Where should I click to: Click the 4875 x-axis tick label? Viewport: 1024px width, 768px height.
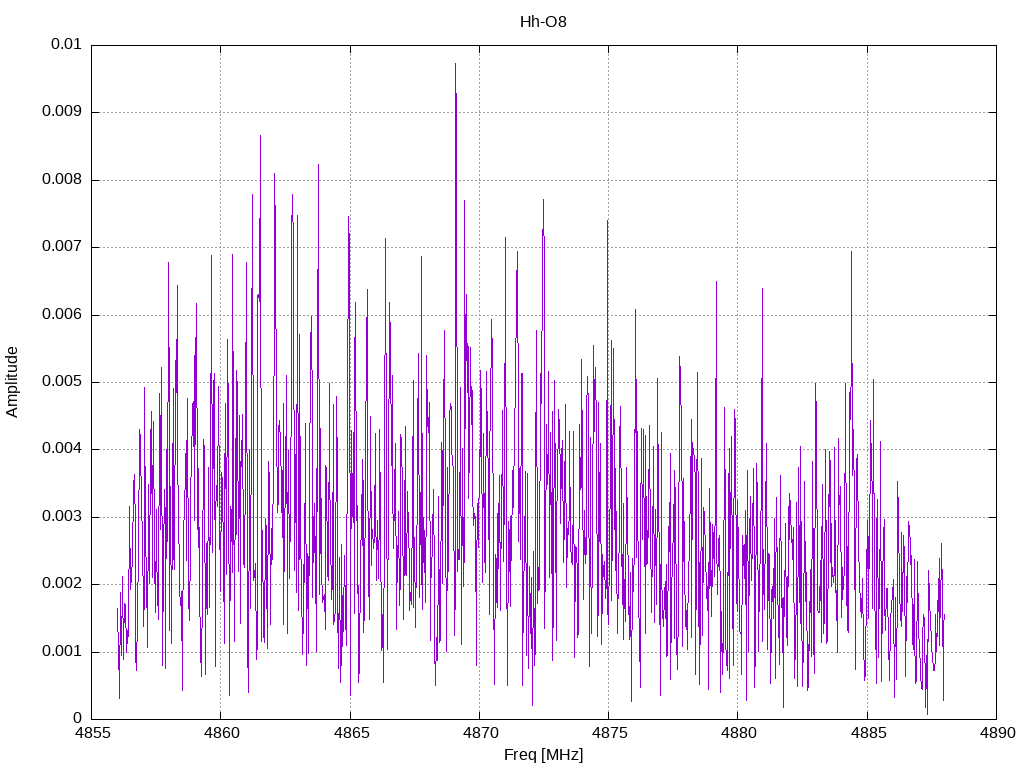pyautogui.click(x=609, y=733)
